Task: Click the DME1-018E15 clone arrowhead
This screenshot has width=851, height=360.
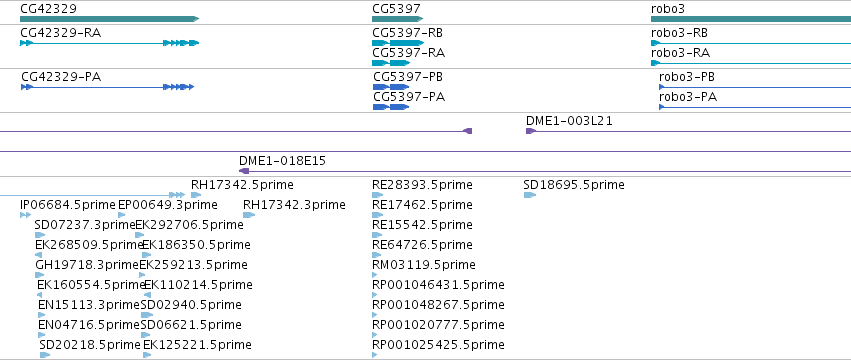Action: point(244,171)
